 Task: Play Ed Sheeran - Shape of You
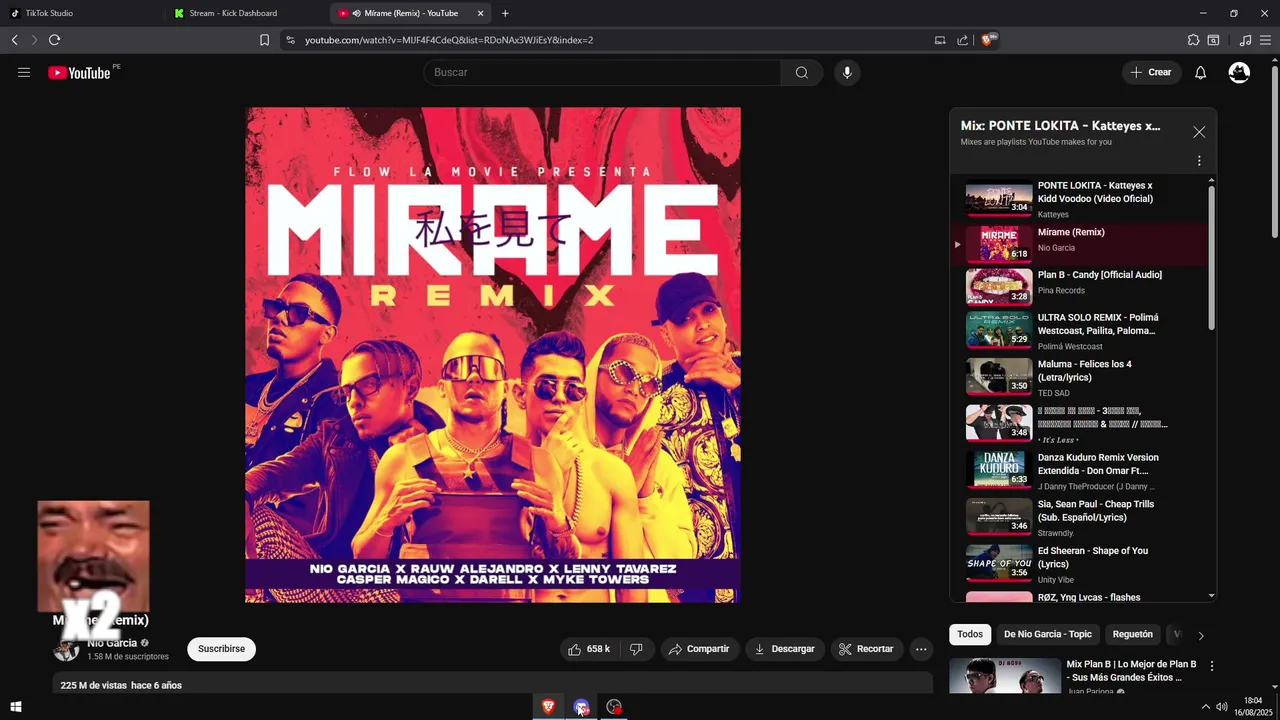1080,563
